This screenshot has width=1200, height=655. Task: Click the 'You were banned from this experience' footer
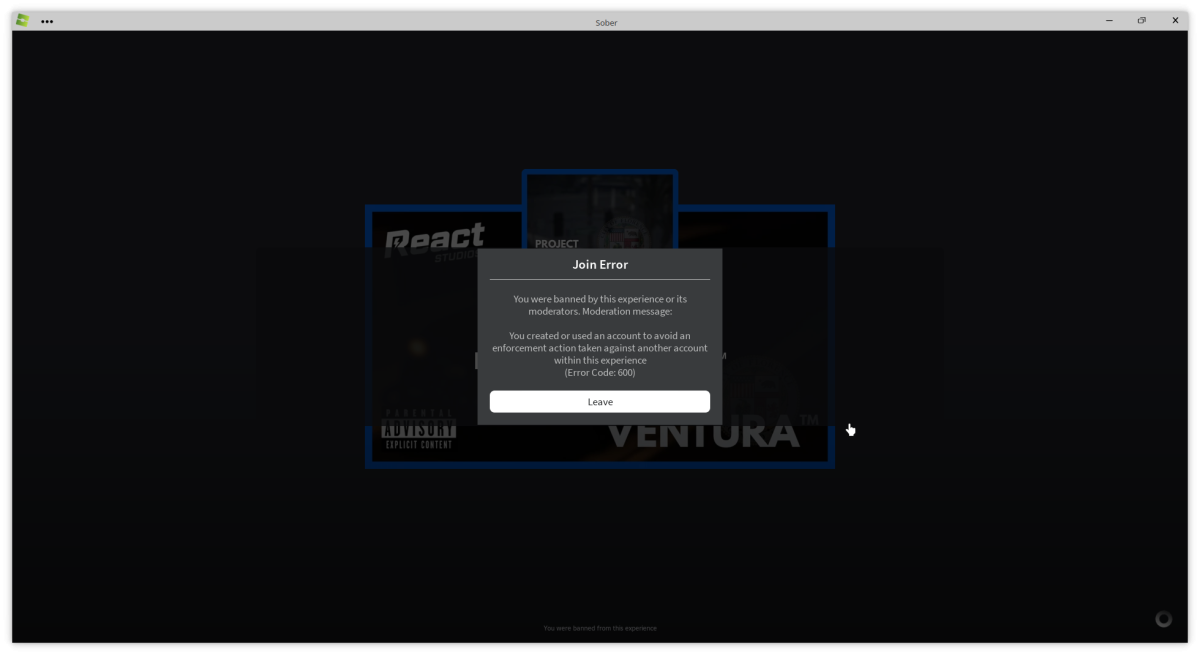click(600, 628)
